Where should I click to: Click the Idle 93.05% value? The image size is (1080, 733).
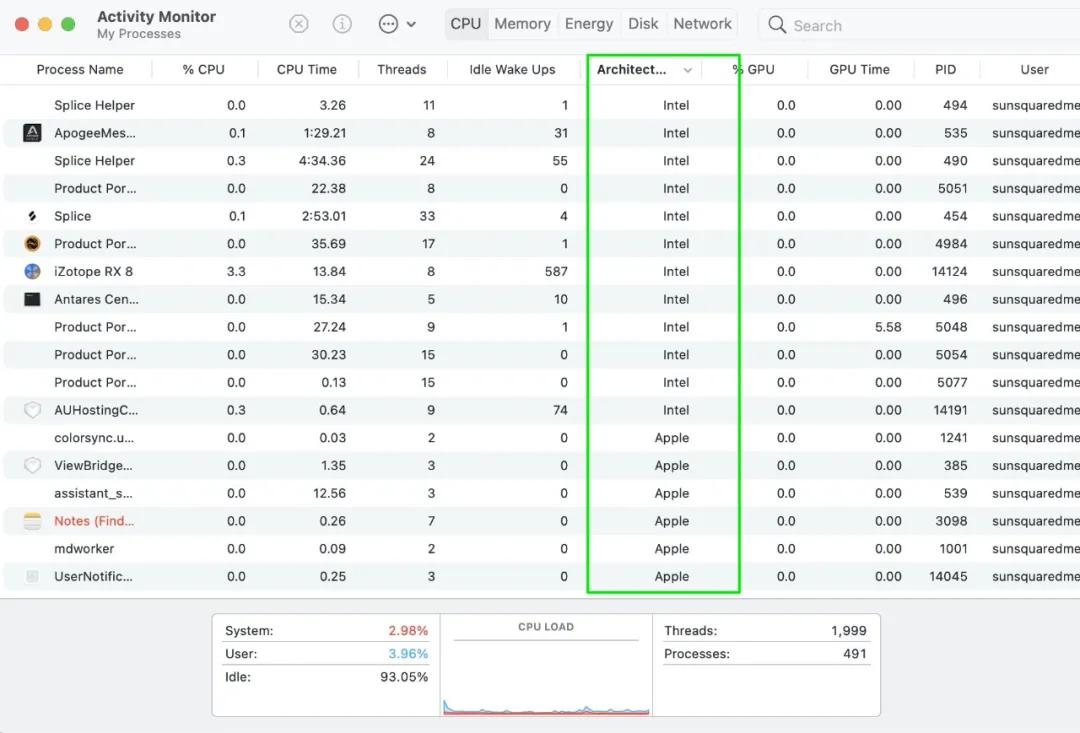click(404, 677)
